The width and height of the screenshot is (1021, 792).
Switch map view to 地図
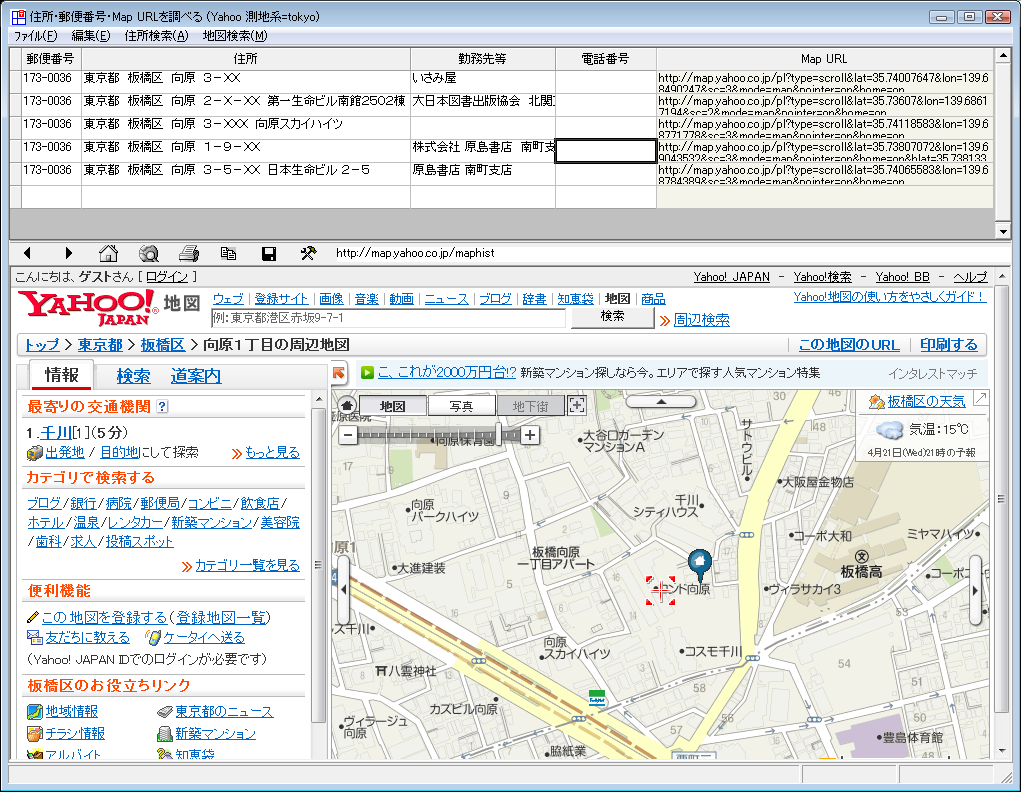point(393,406)
